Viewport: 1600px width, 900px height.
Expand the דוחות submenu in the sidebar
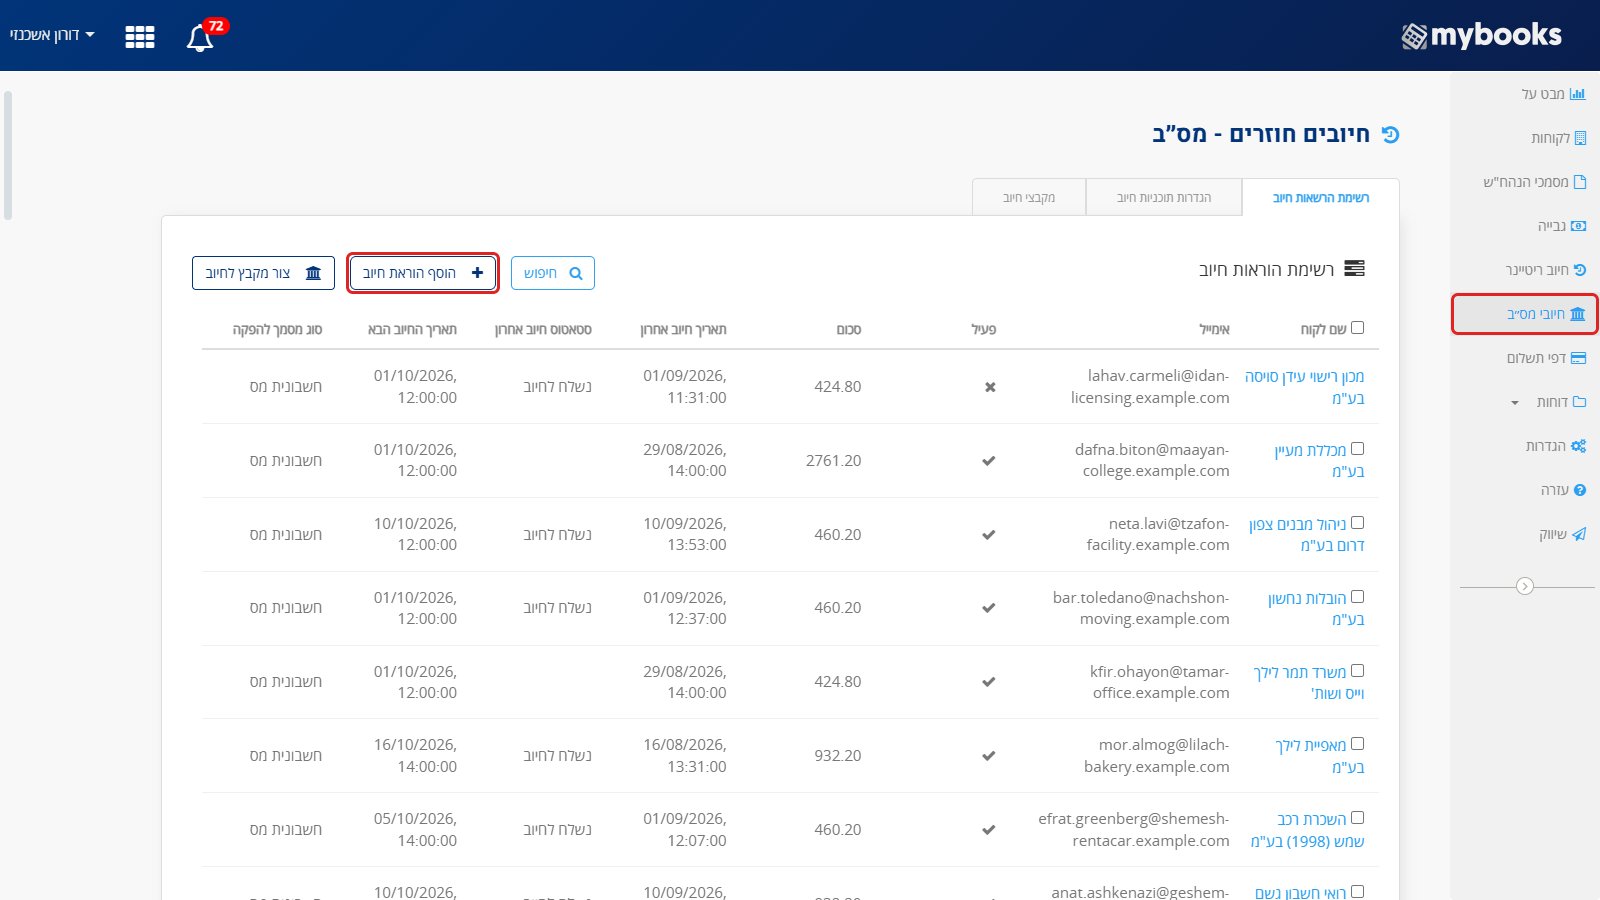coord(1548,402)
